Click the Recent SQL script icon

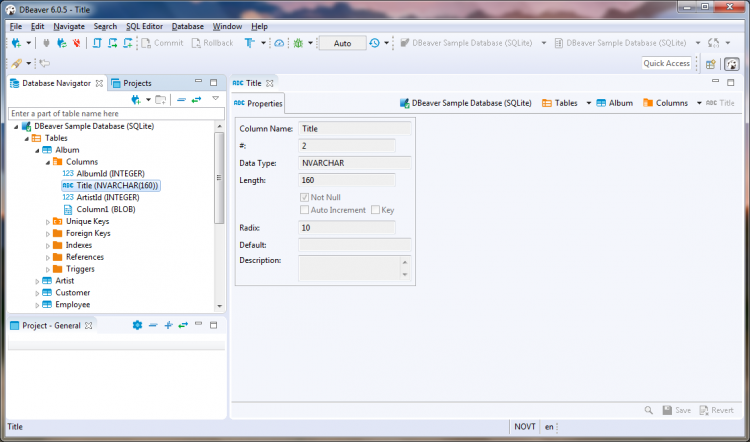click(x=112, y=43)
